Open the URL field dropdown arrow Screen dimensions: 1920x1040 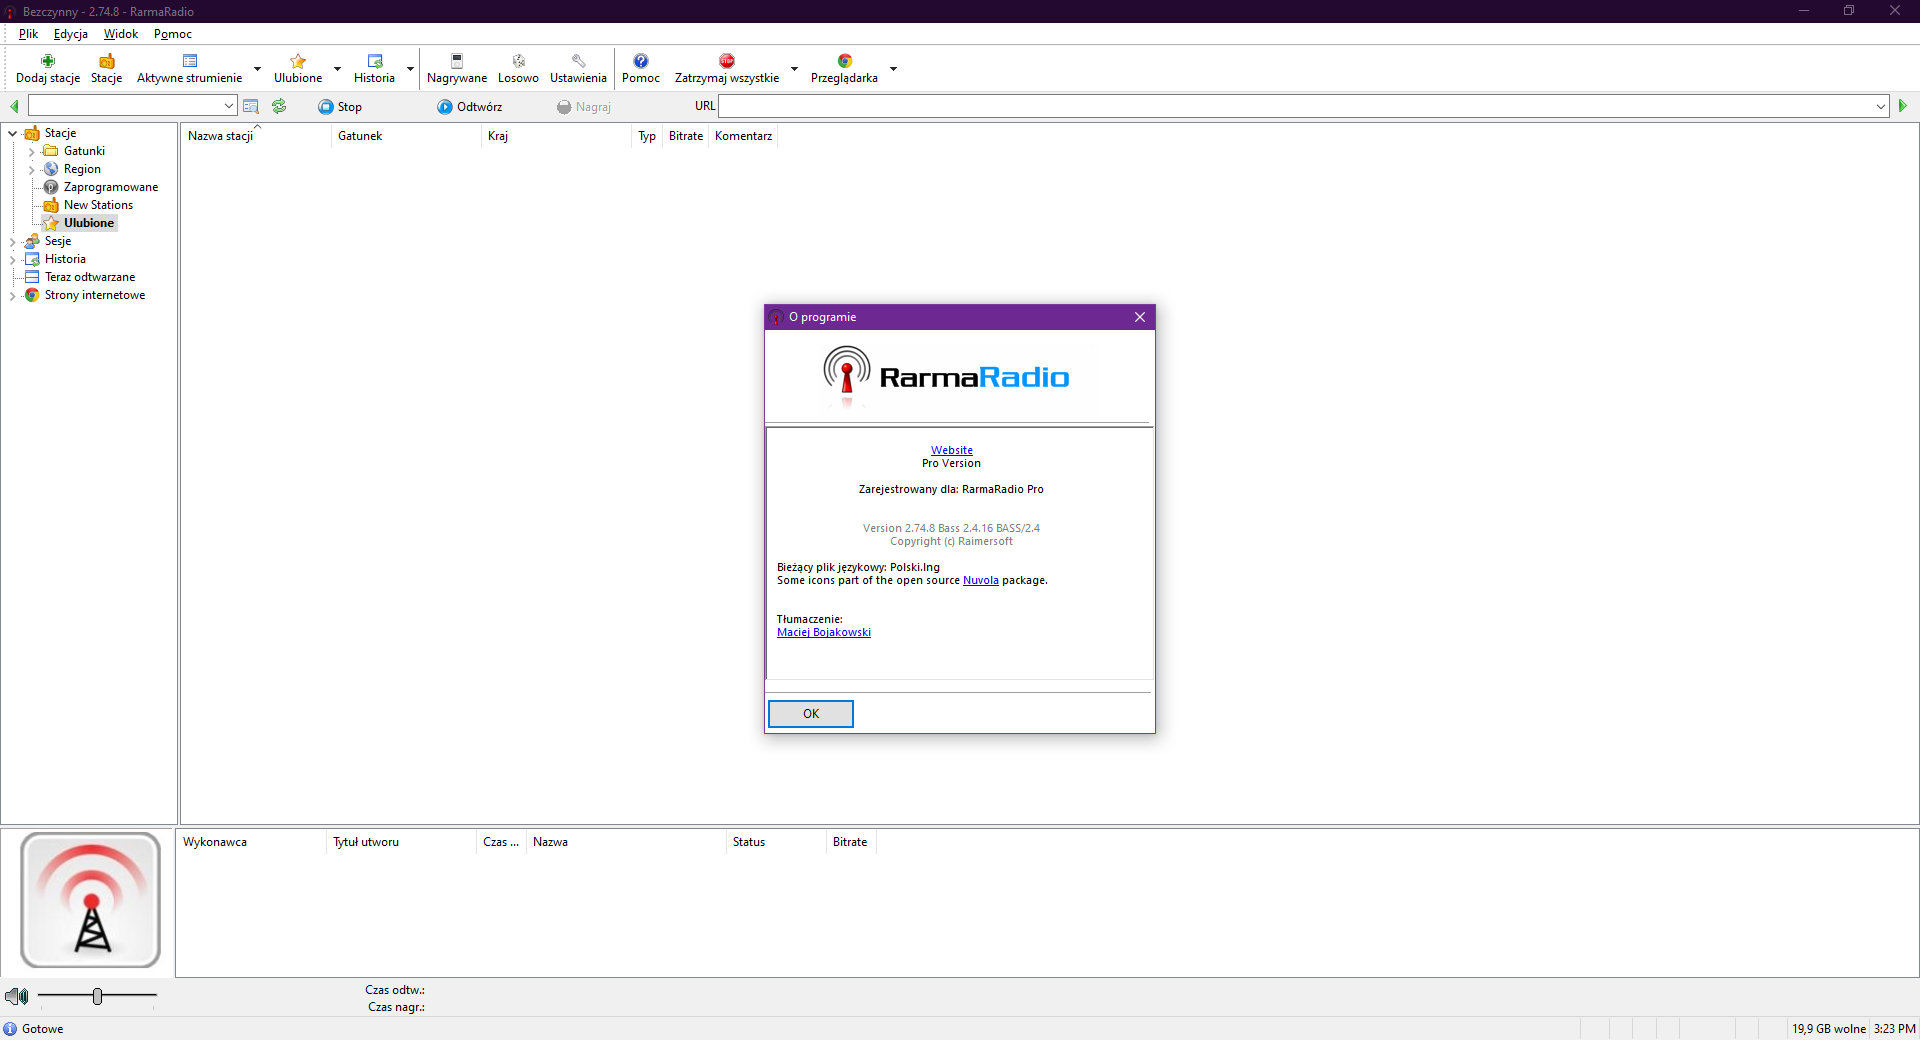click(x=1881, y=106)
